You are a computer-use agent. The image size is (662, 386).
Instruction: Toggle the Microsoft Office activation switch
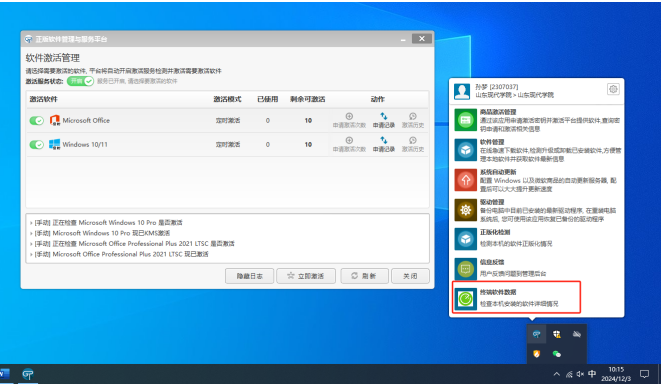[x=37, y=121]
